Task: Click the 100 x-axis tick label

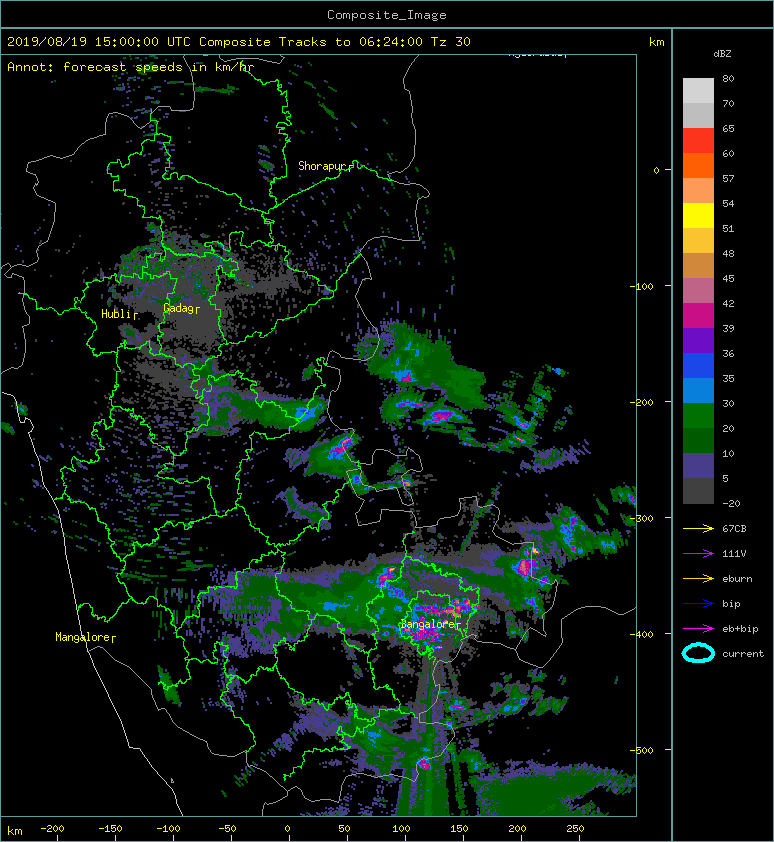Action: click(x=401, y=829)
